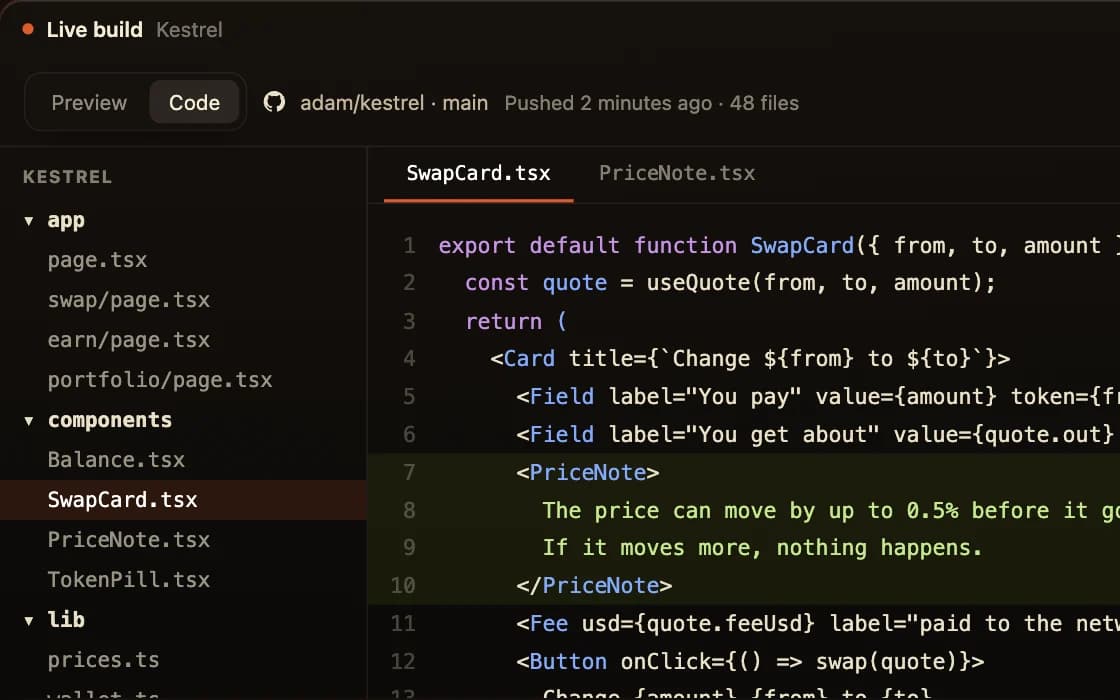Switch to the Preview view

[89, 103]
